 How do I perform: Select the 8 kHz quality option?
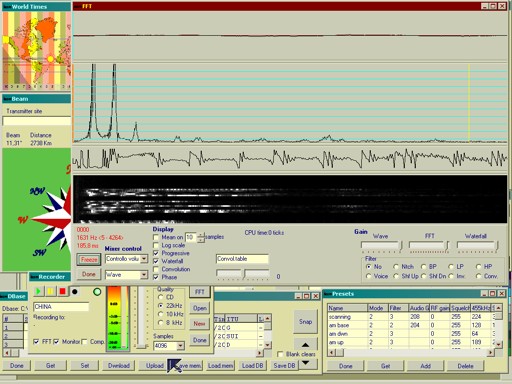(x=161, y=323)
